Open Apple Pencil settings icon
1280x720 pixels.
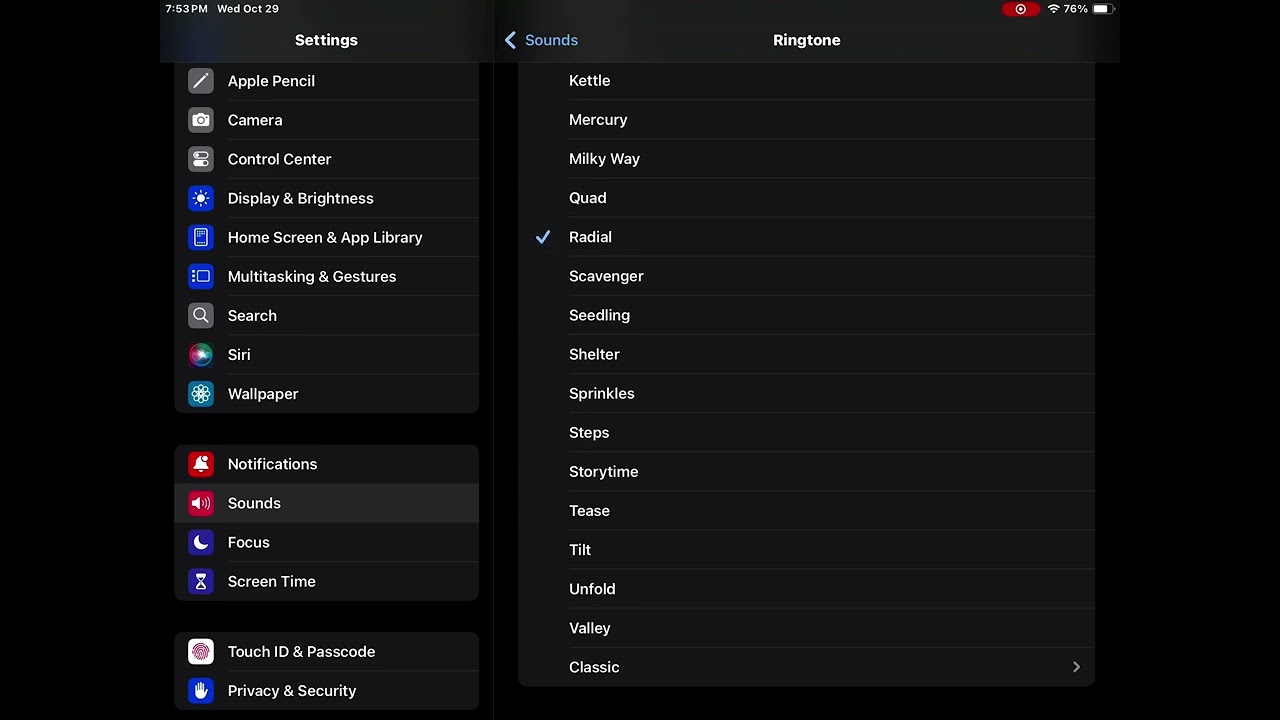pyautogui.click(x=201, y=81)
